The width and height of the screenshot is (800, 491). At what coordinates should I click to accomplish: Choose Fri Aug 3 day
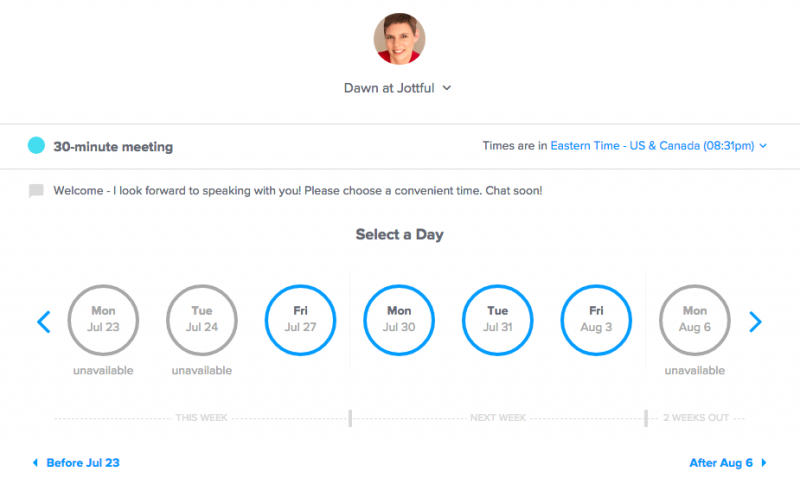click(x=596, y=320)
